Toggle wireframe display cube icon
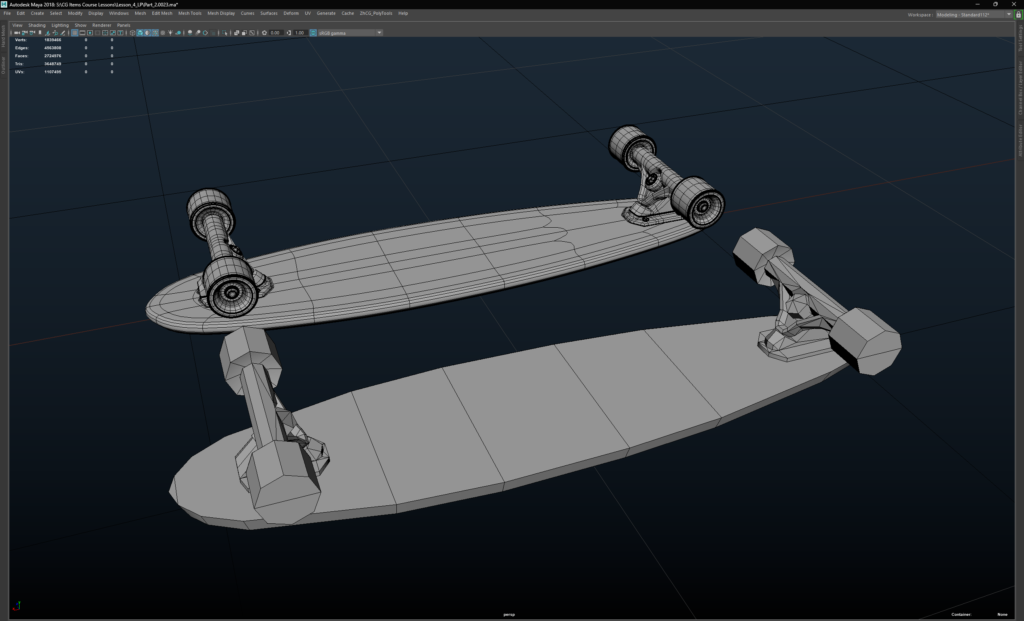Viewport: 1024px width, 621px height. pos(132,33)
